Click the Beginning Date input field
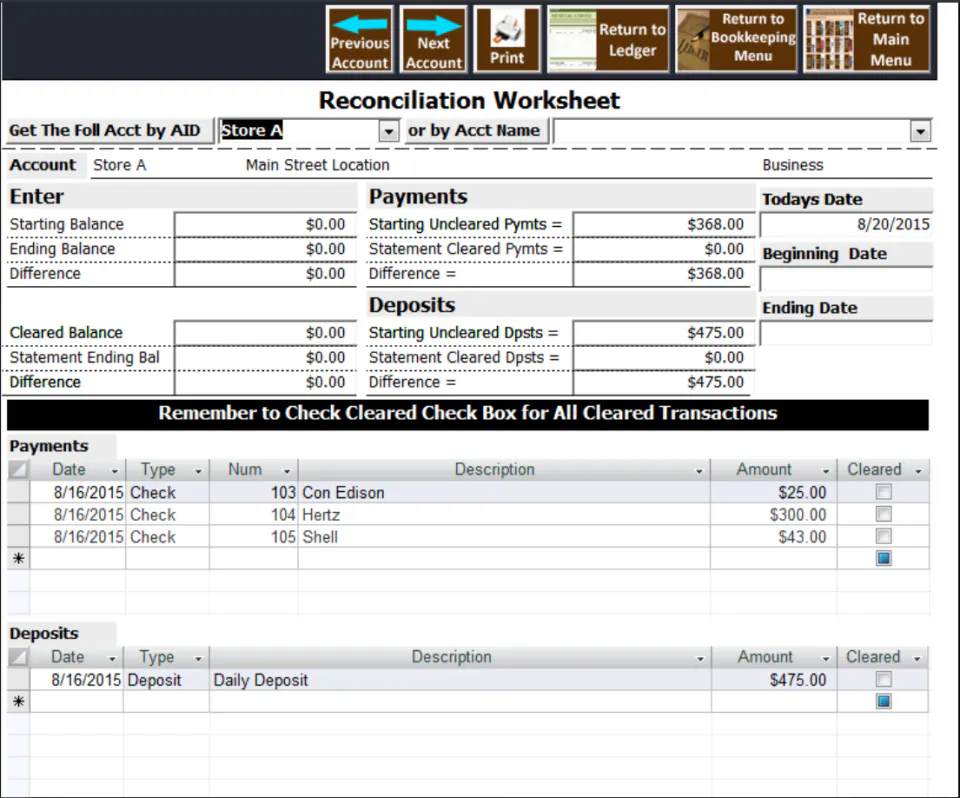This screenshot has height=798, width=960. point(845,278)
